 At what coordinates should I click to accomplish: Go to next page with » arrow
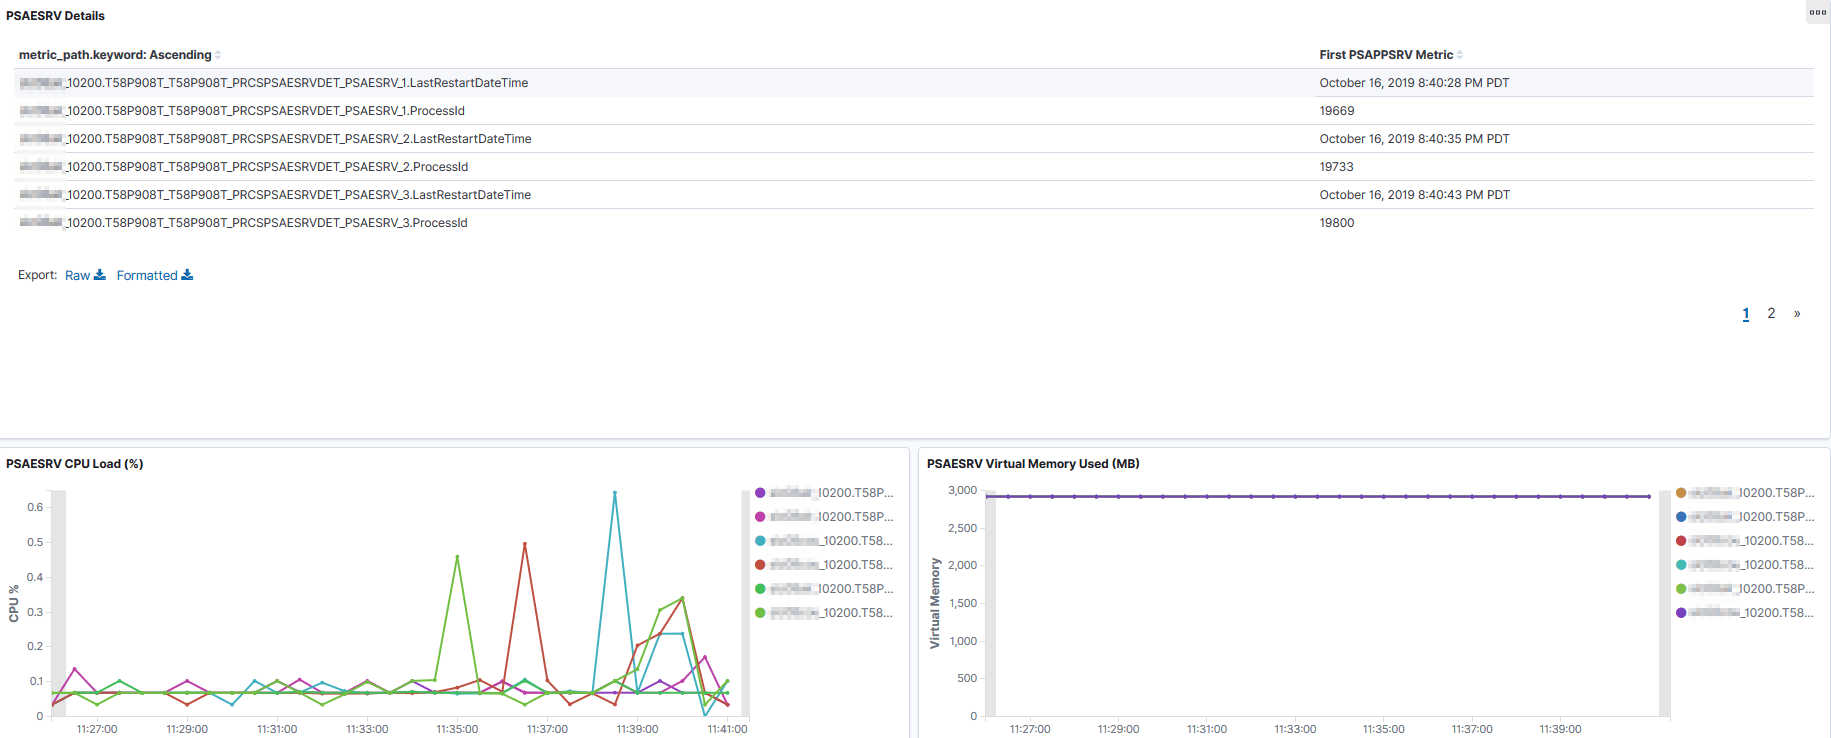1797,313
